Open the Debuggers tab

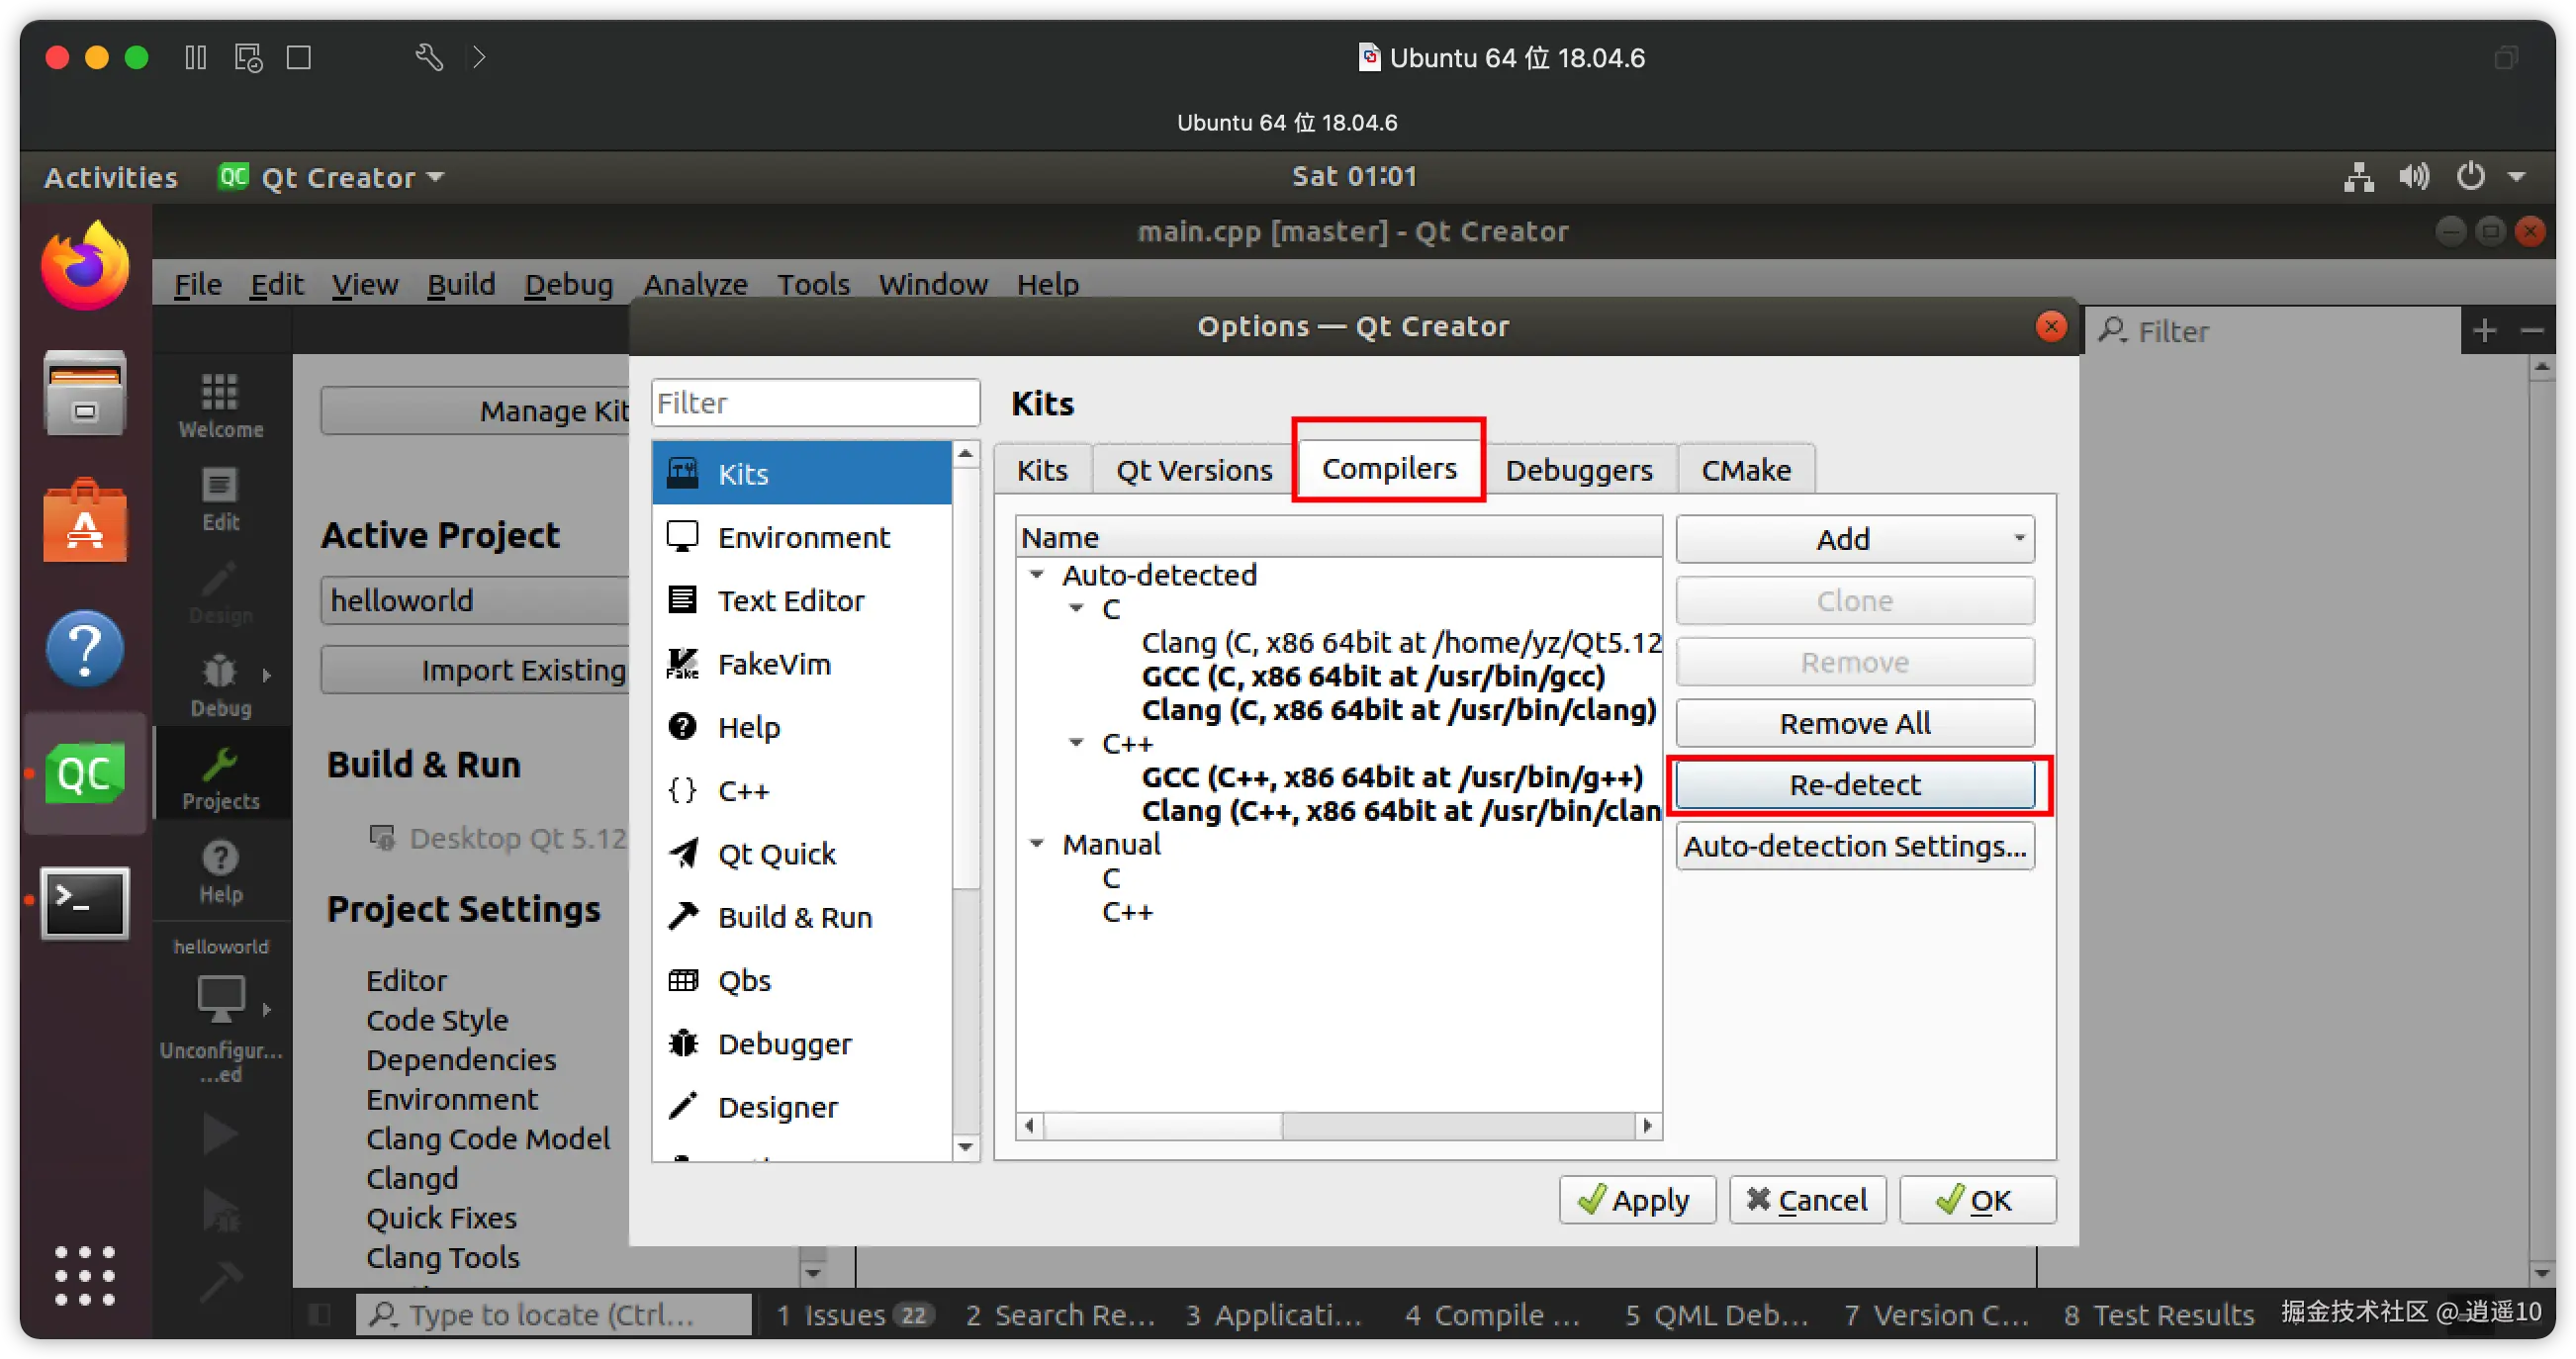[x=1578, y=469]
